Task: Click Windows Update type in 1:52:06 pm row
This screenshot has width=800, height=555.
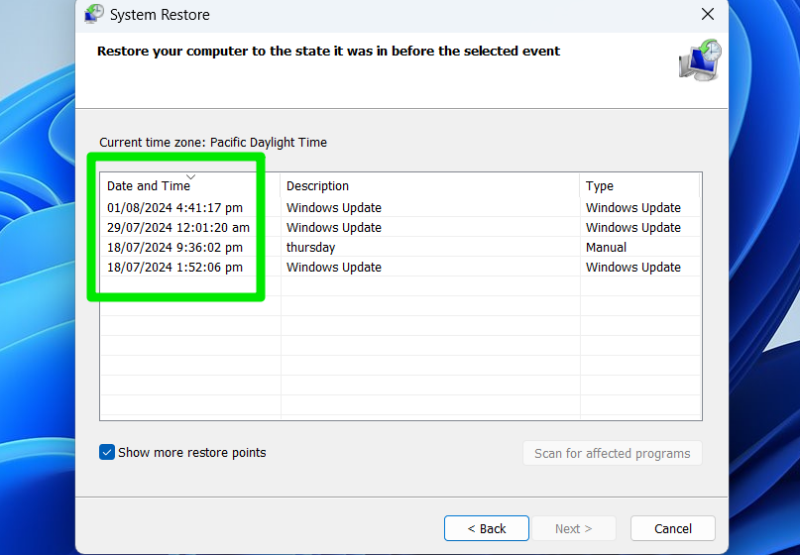Action: click(x=633, y=267)
